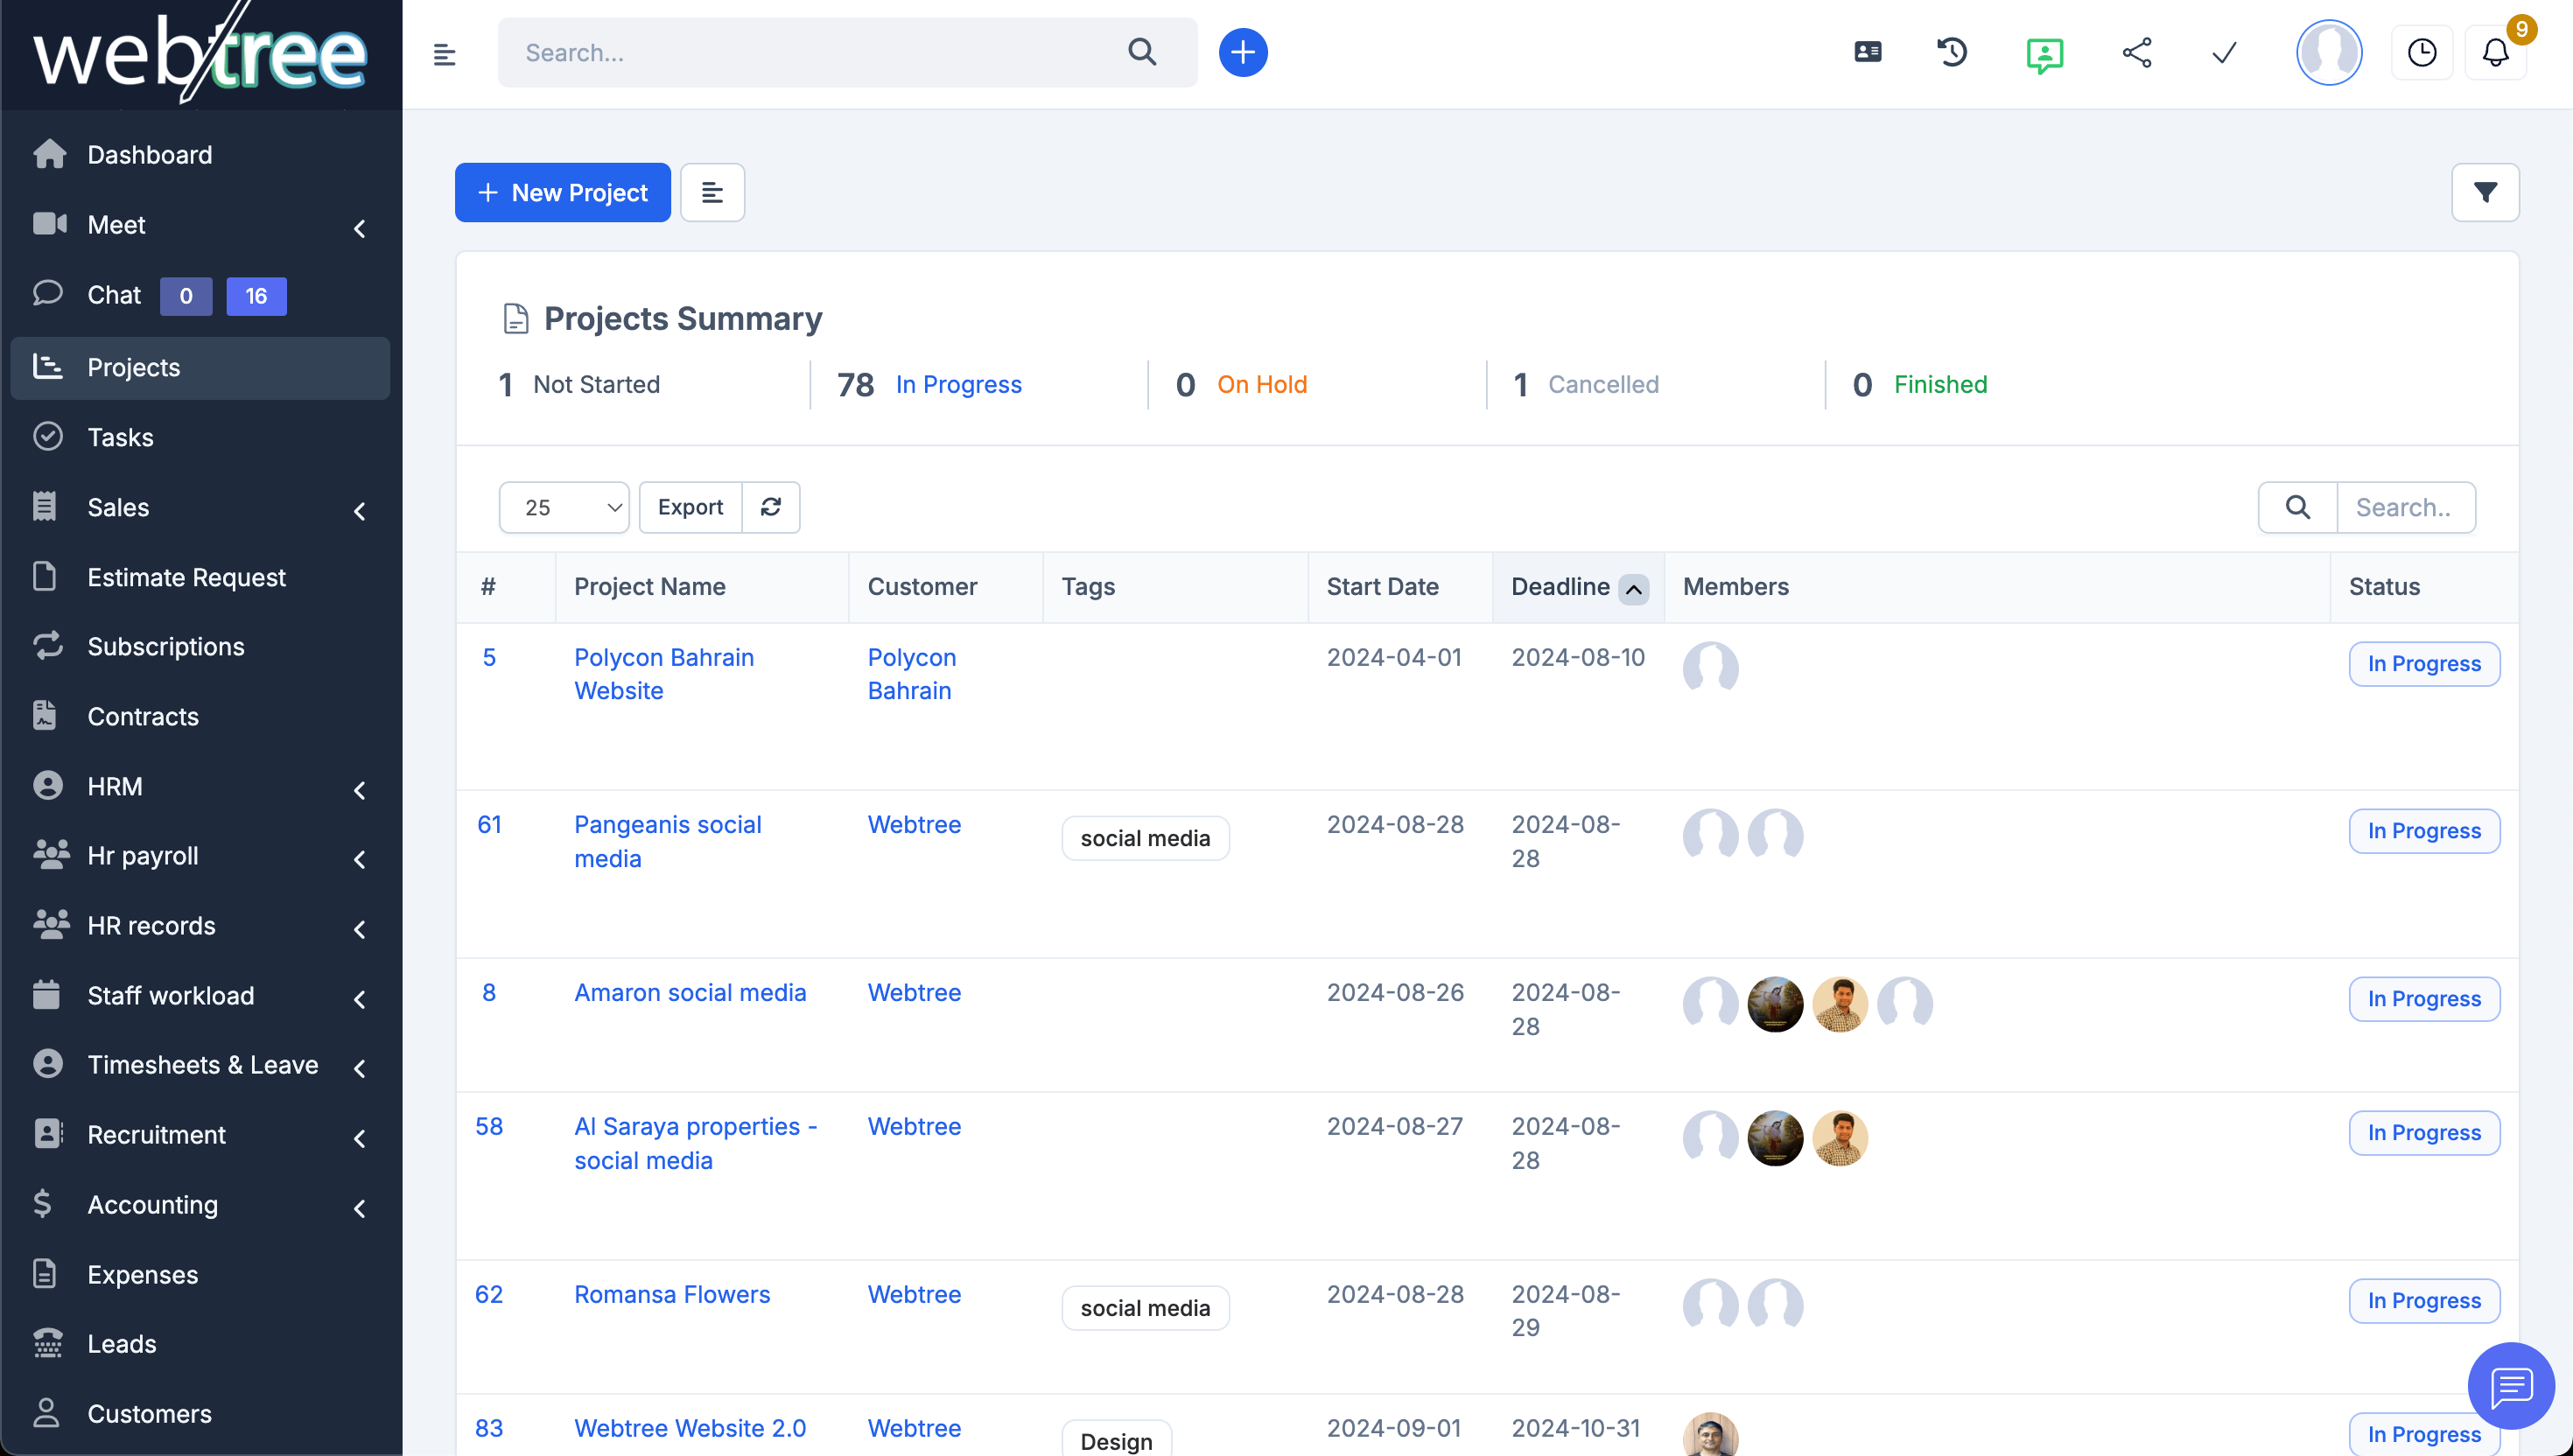The image size is (2573, 1456).
Task: Open the floating chat bubble button
Action: click(x=2511, y=1386)
